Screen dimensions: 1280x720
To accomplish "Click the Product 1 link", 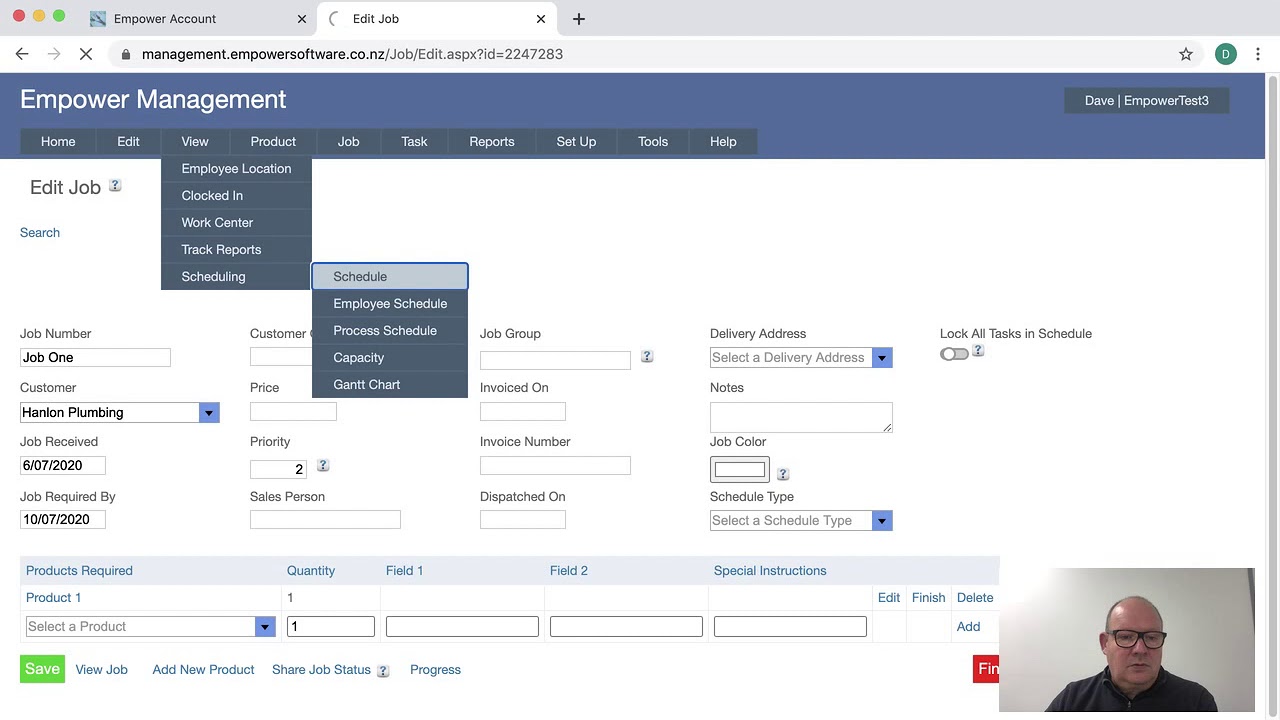I will pyautogui.click(x=54, y=598).
